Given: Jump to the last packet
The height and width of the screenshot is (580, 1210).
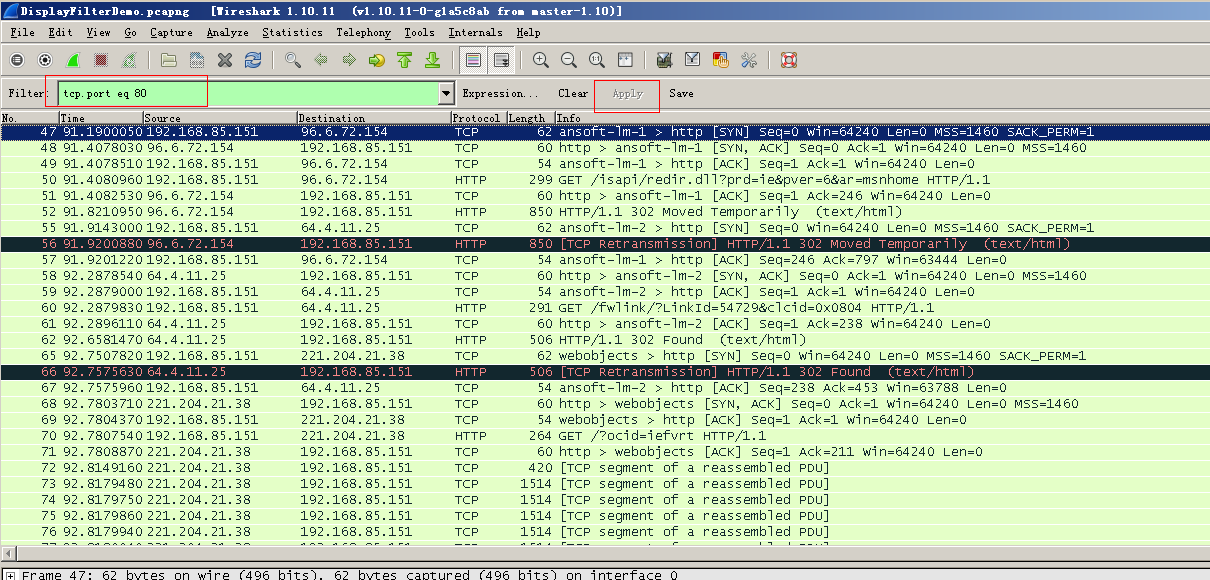Looking at the screenshot, I should (x=433, y=60).
